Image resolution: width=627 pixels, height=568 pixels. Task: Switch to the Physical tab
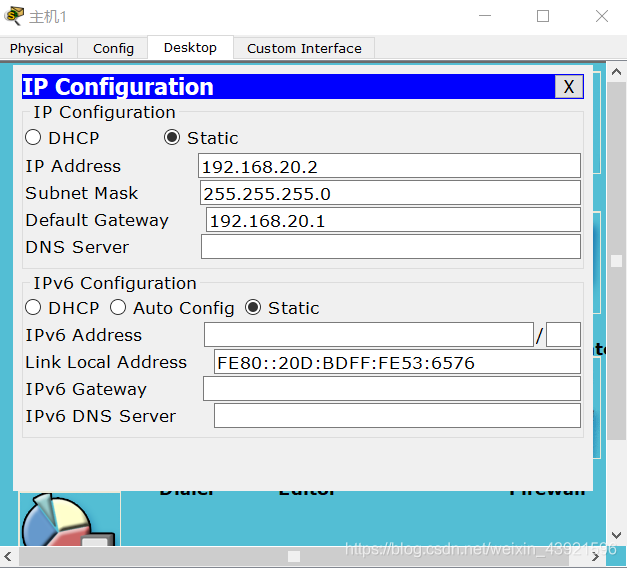coord(37,48)
